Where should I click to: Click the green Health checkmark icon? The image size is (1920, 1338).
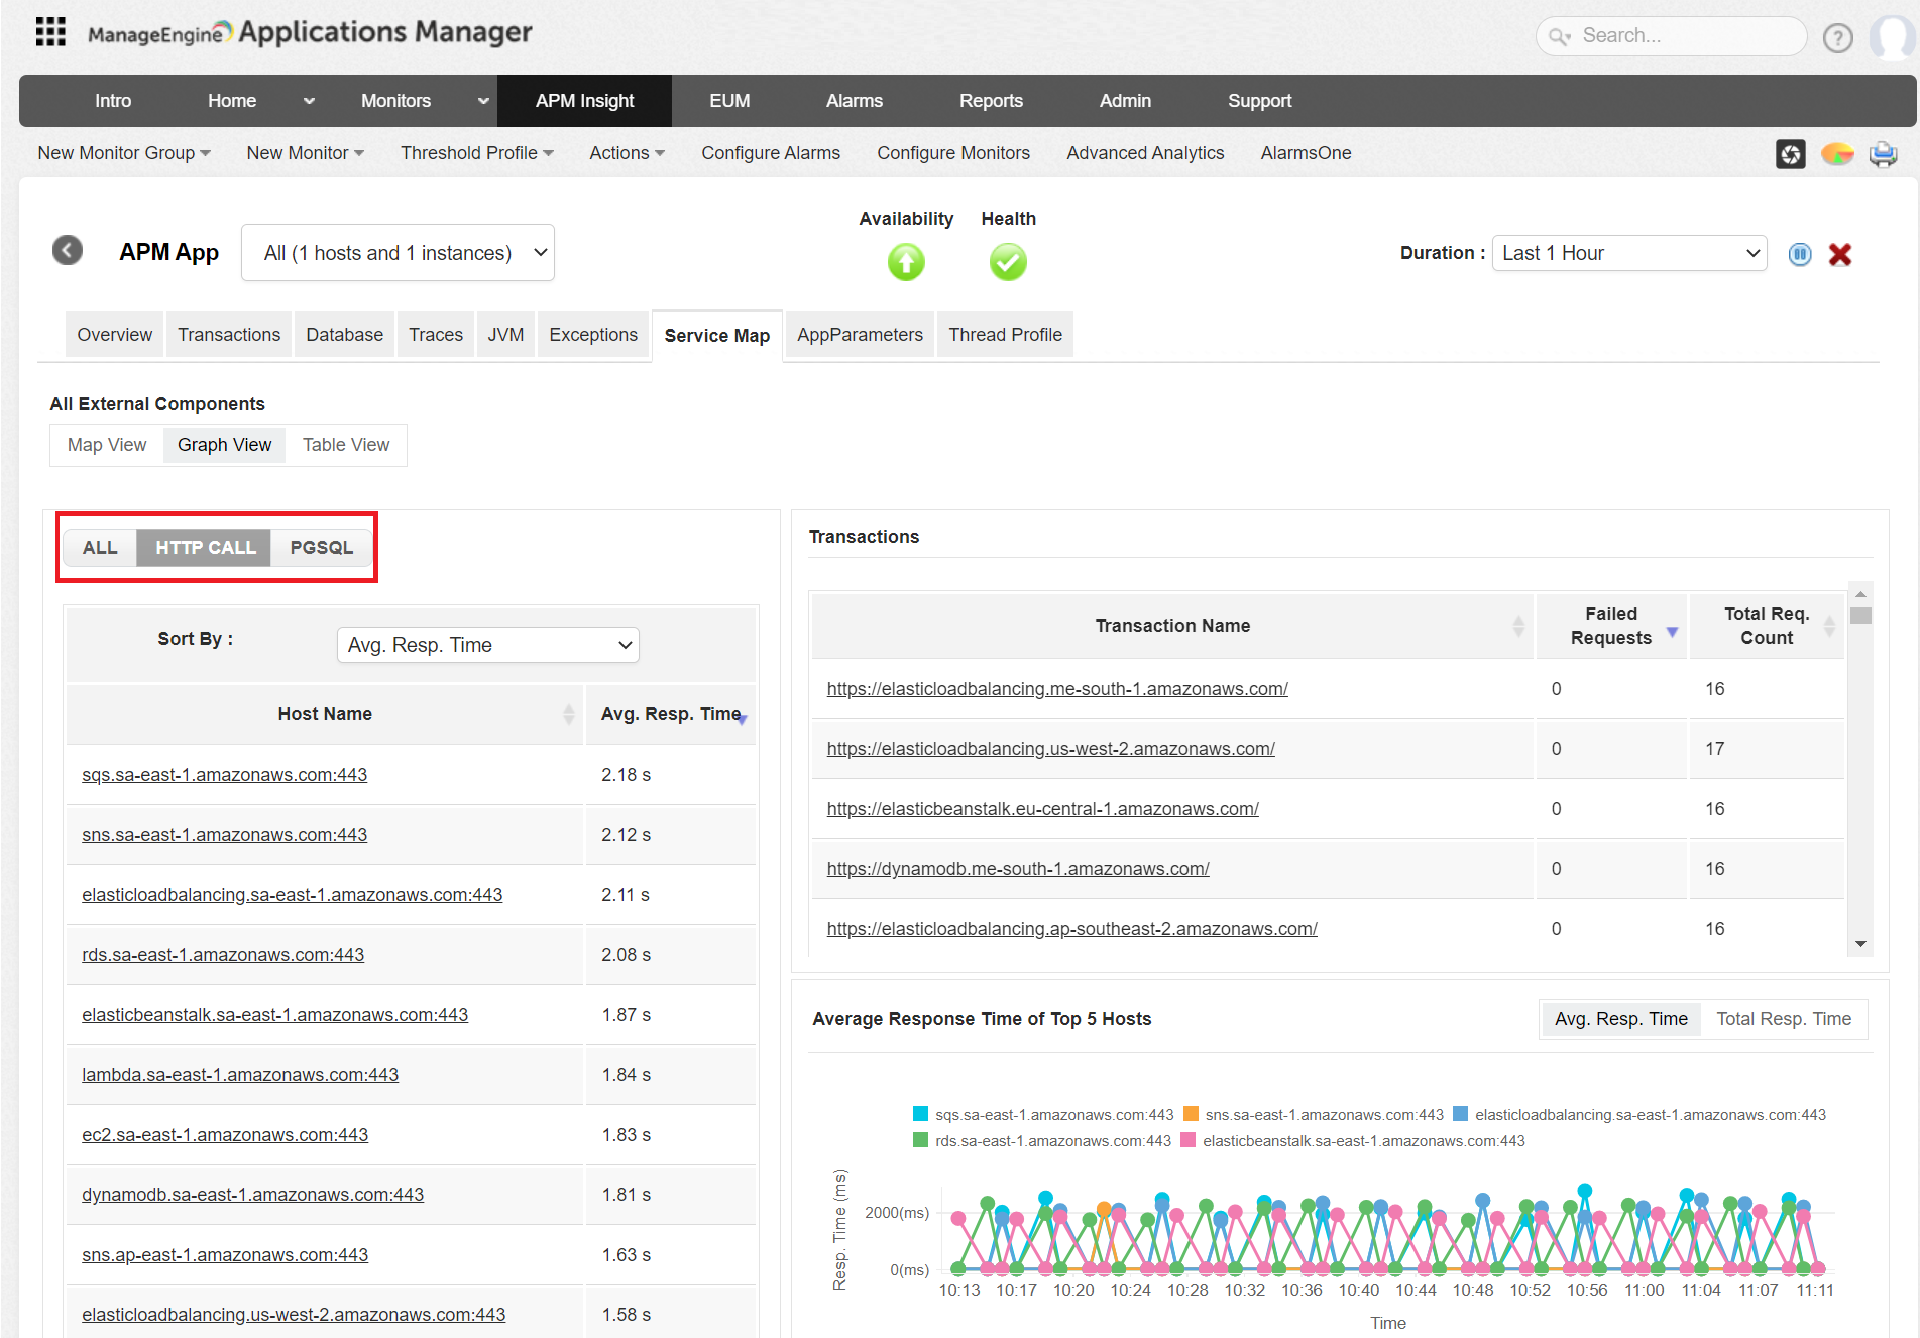pyautogui.click(x=1007, y=262)
